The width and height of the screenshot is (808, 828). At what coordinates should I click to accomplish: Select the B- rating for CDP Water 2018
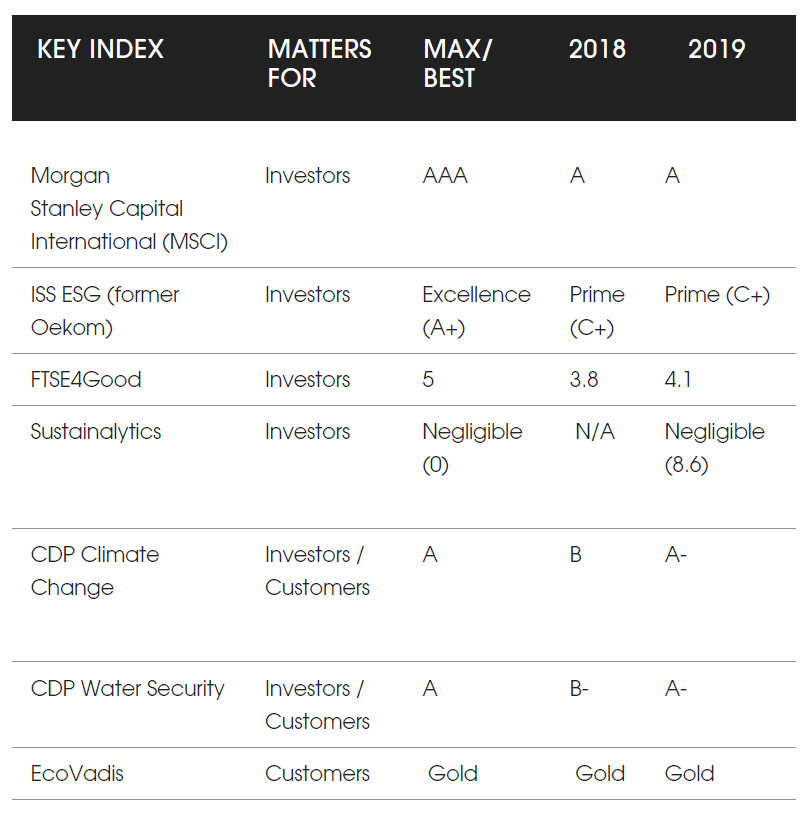click(x=579, y=689)
